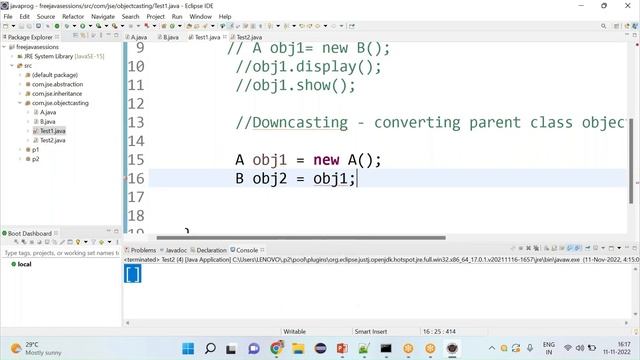Open Display Selected Console dropdown arrow

click(x=603, y=248)
